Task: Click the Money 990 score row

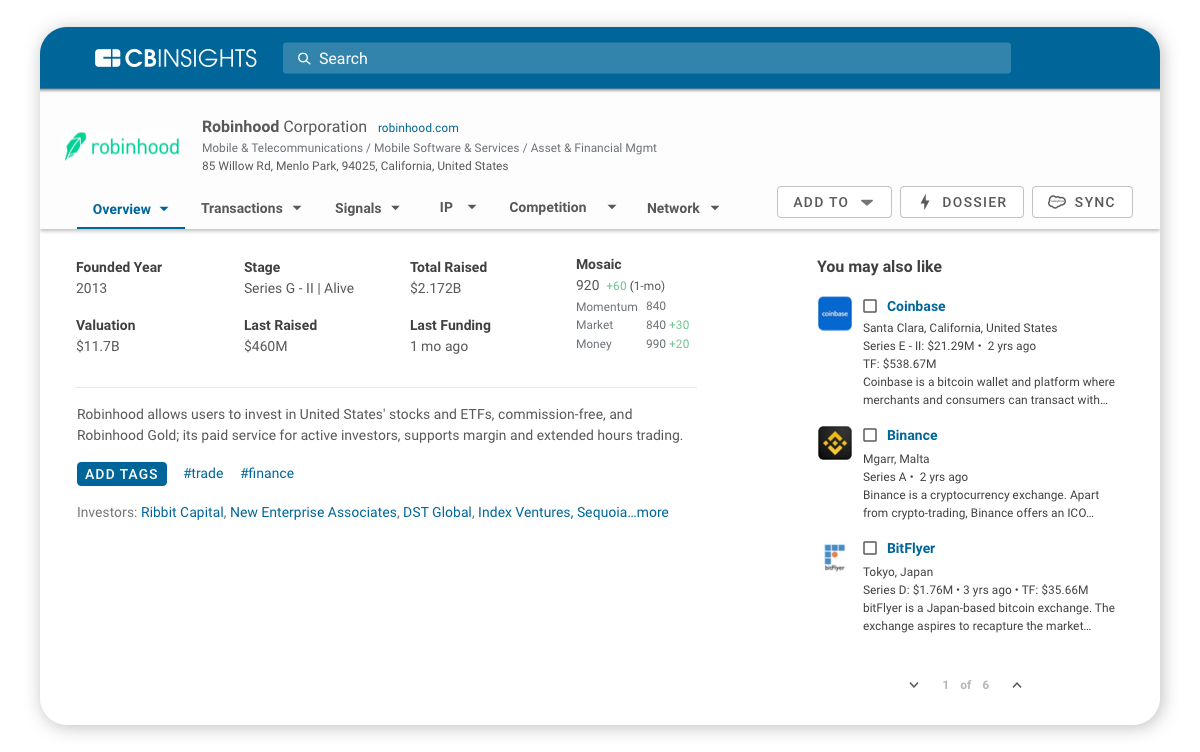Action: coord(633,344)
